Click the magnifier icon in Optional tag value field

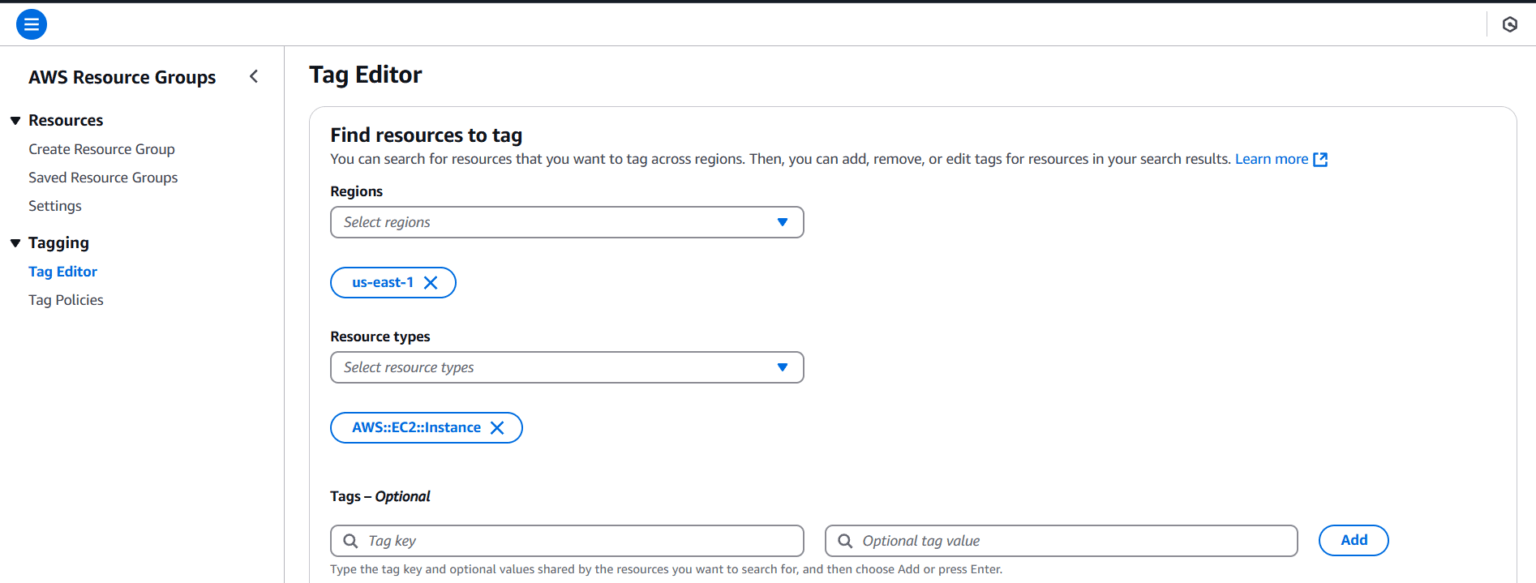[844, 540]
